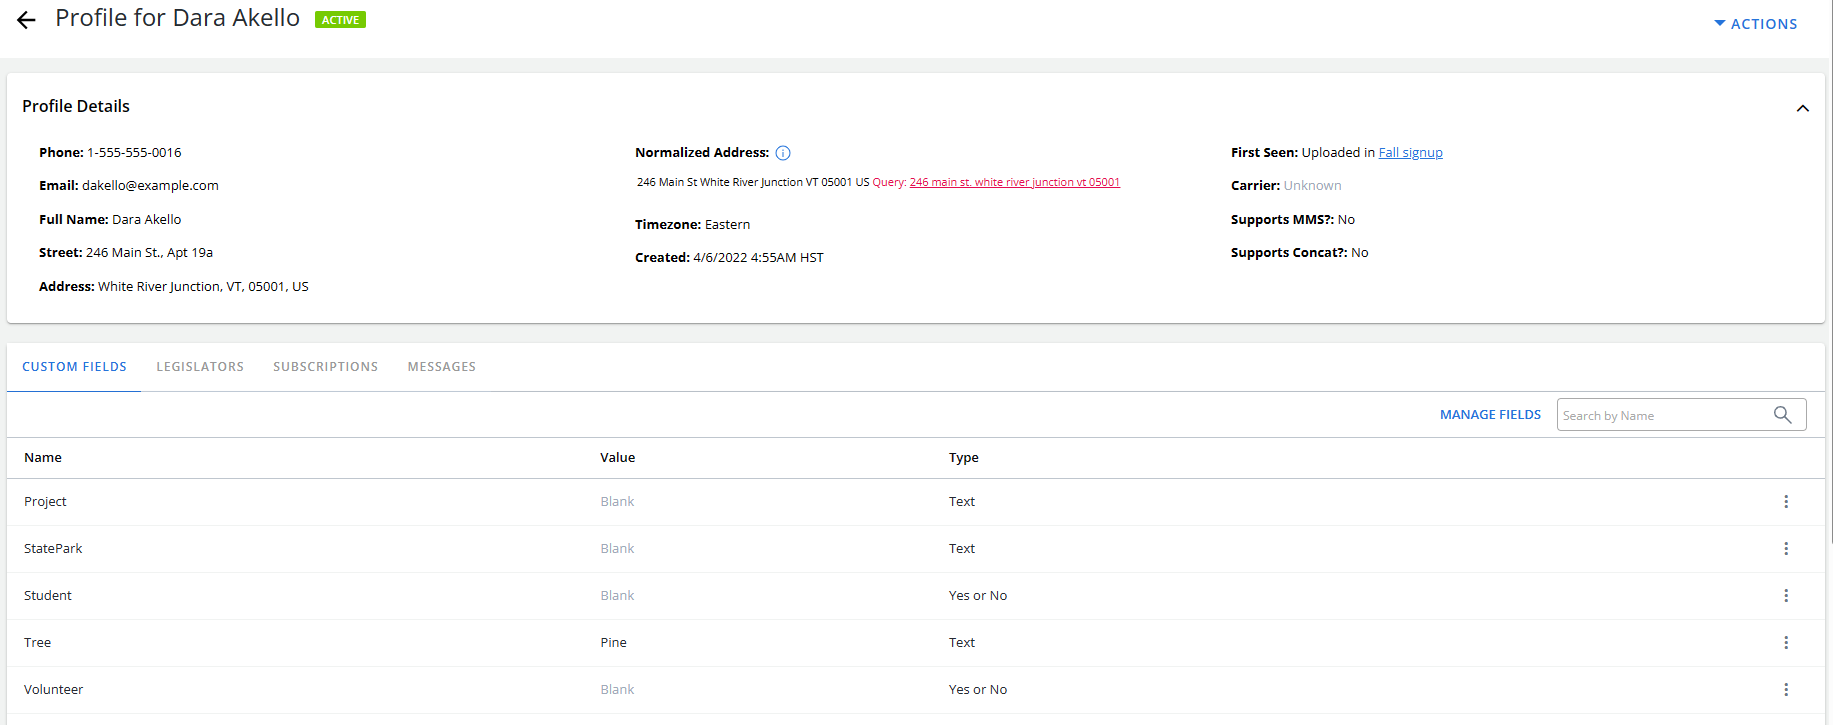This screenshot has width=1833, height=725.
Task: Open the normalized address query link
Action: (x=1014, y=182)
